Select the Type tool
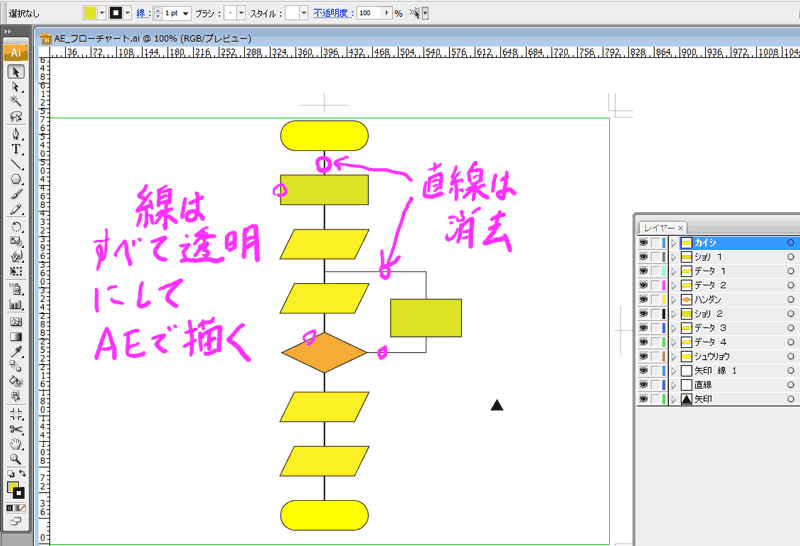800x546 pixels. coord(16,148)
